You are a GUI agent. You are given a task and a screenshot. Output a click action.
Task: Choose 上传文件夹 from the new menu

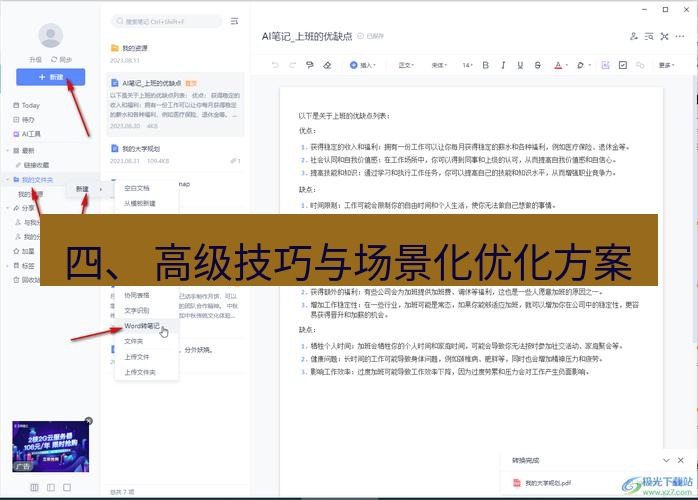click(140, 372)
